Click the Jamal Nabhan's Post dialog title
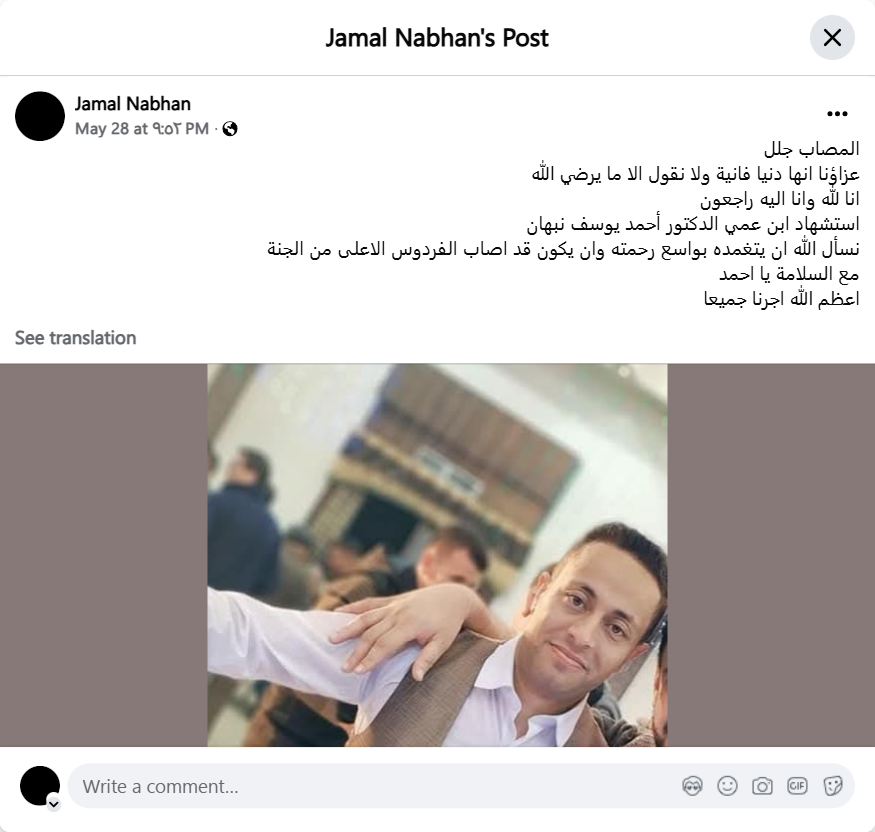This screenshot has height=832, width=875. 437,38
